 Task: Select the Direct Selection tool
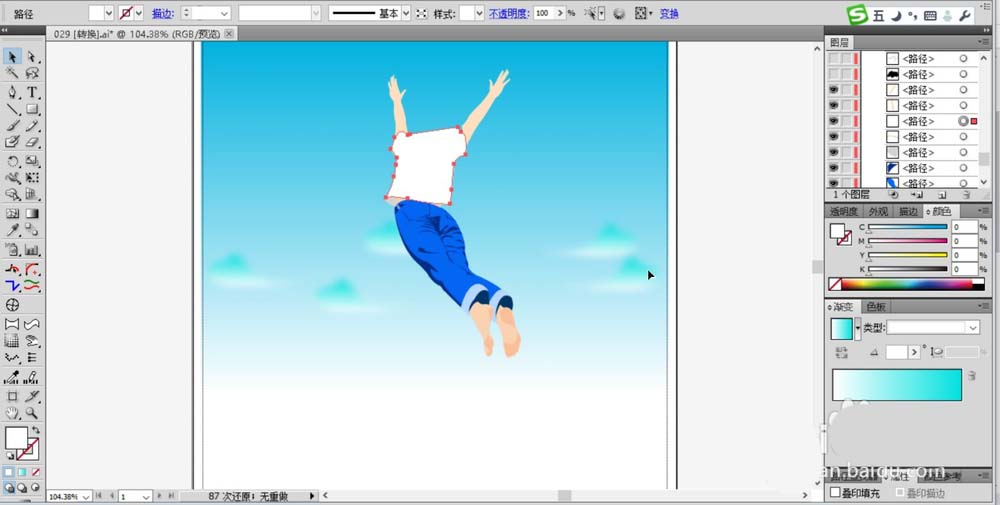32,58
